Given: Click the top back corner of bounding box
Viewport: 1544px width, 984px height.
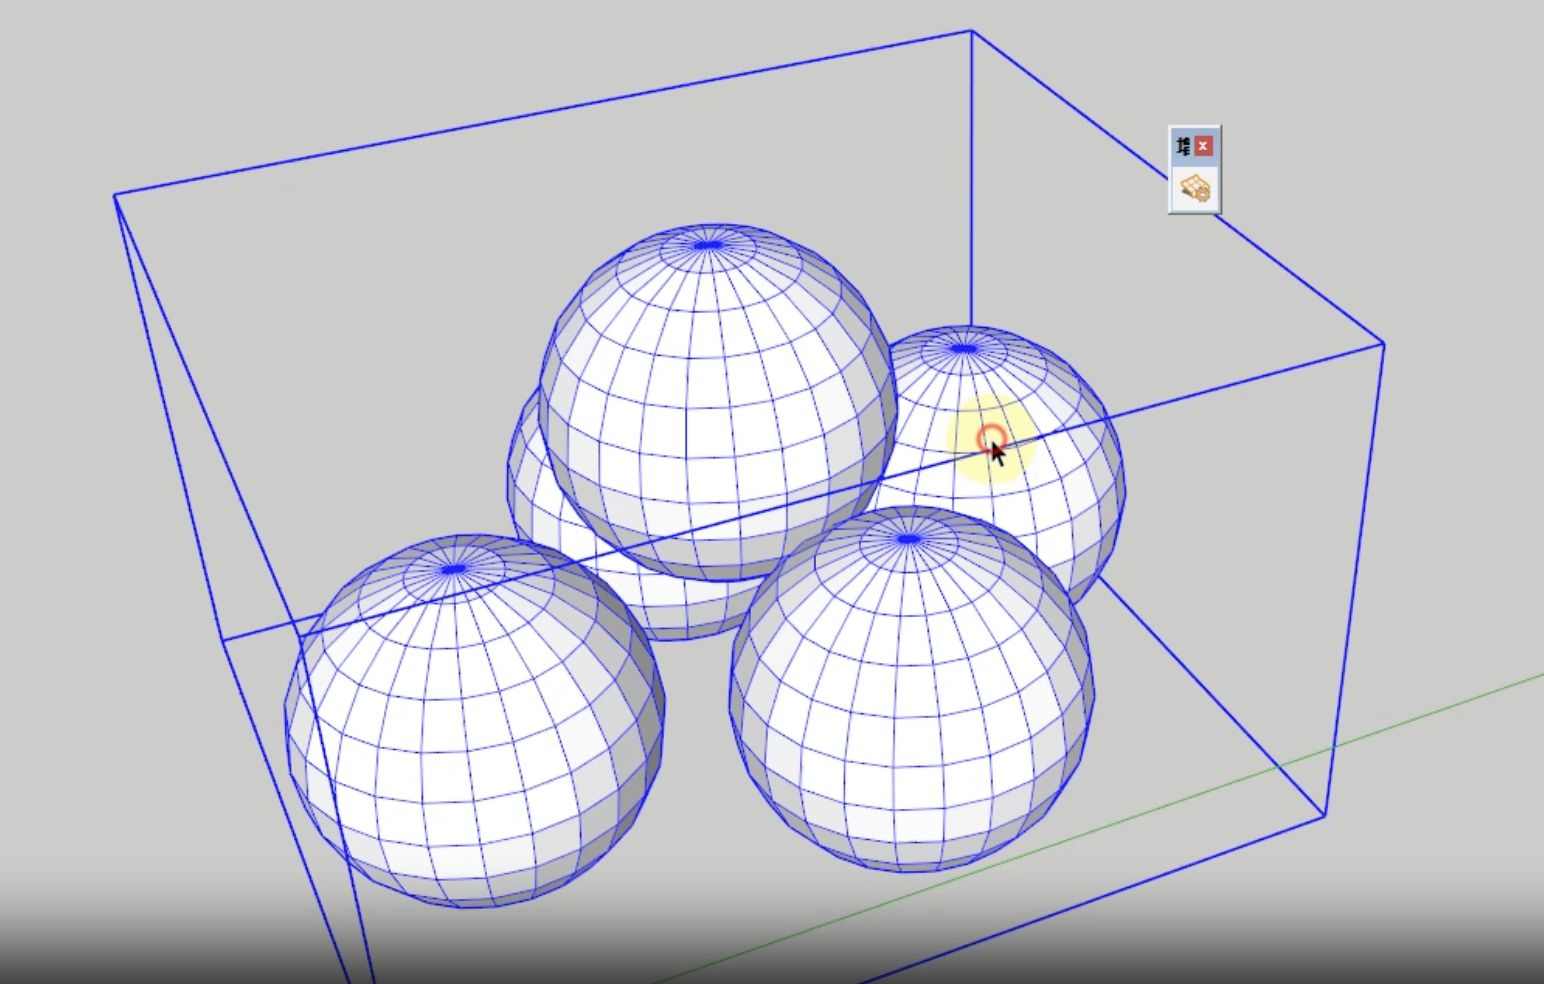Looking at the screenshot, I should point(971,31).
